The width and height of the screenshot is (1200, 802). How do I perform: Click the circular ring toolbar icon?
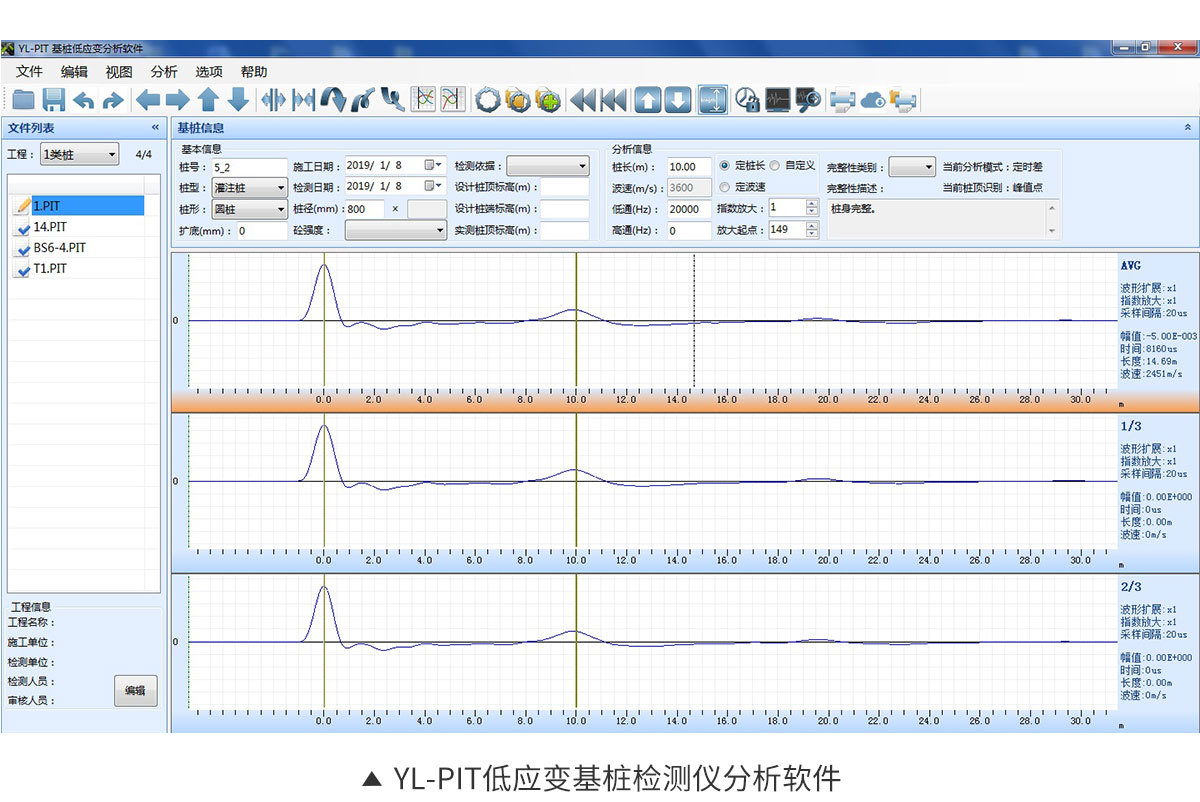(487, 99)
